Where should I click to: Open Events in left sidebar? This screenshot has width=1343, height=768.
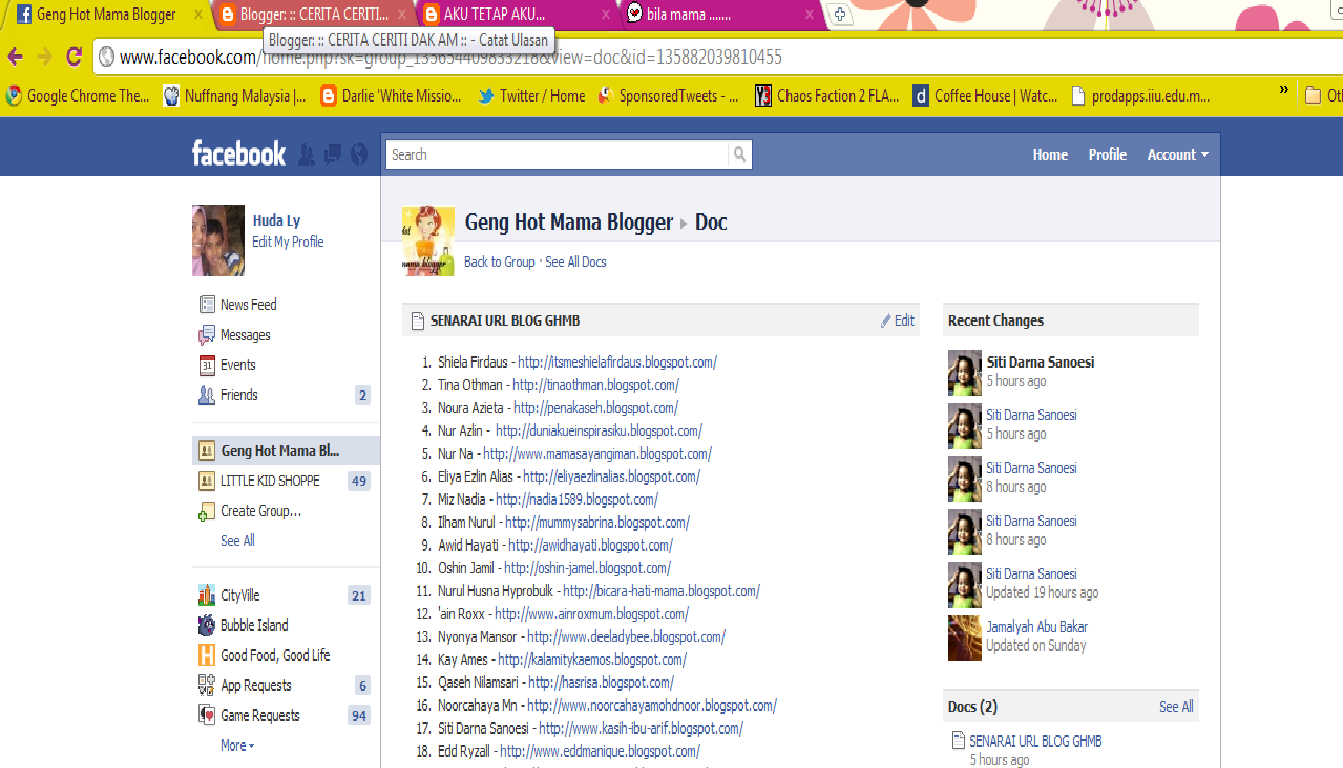pyautogui.click(x=238, y=364)
